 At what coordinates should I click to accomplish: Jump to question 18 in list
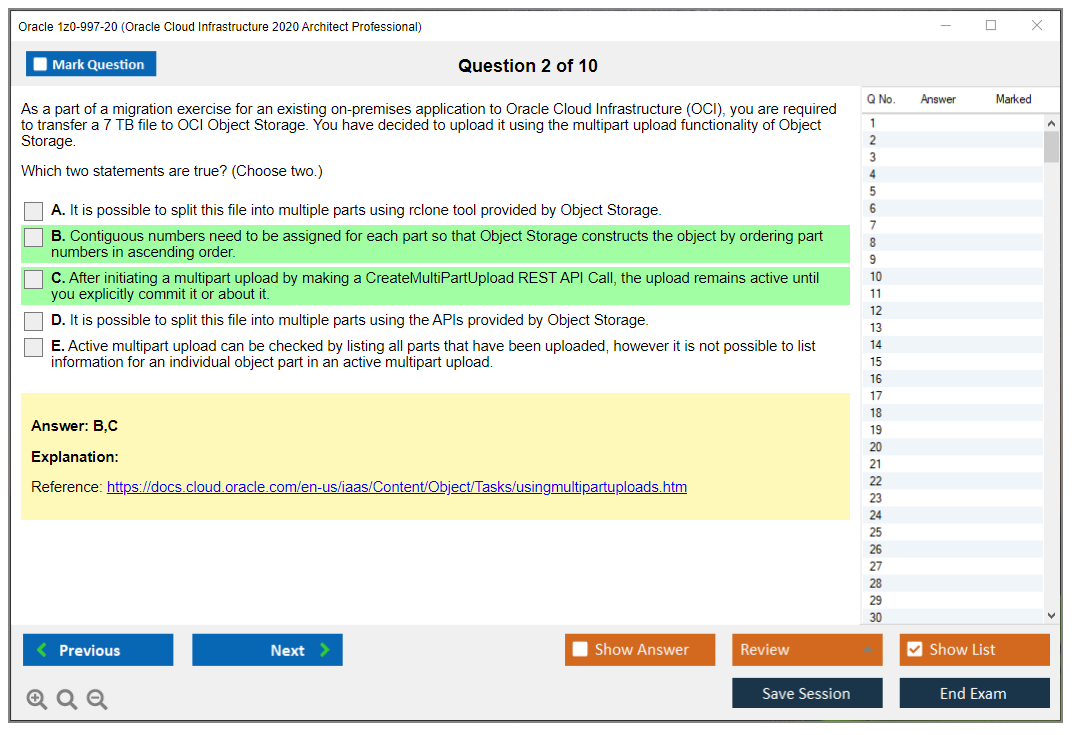click(x=953, y=413)
